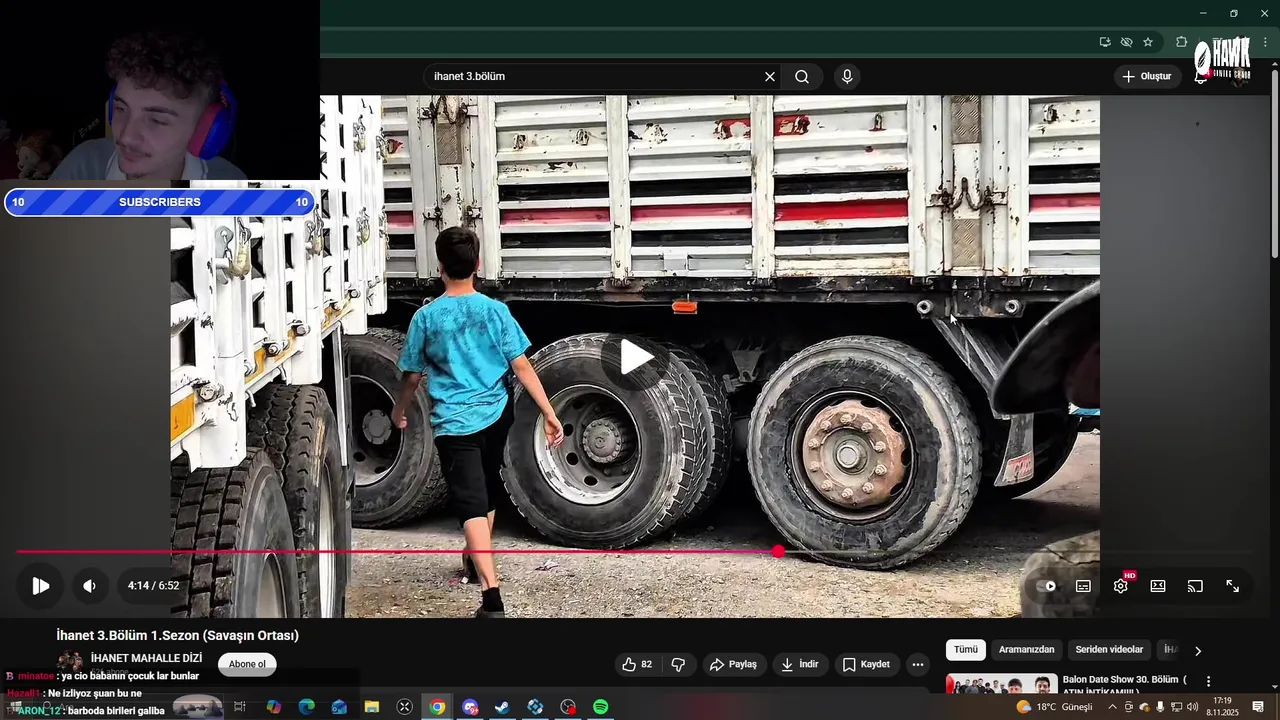The width and height of the screenshot is (1280, 720).
Task: Open the 17:19 clock and calendar
Action: pos(1222,707)
